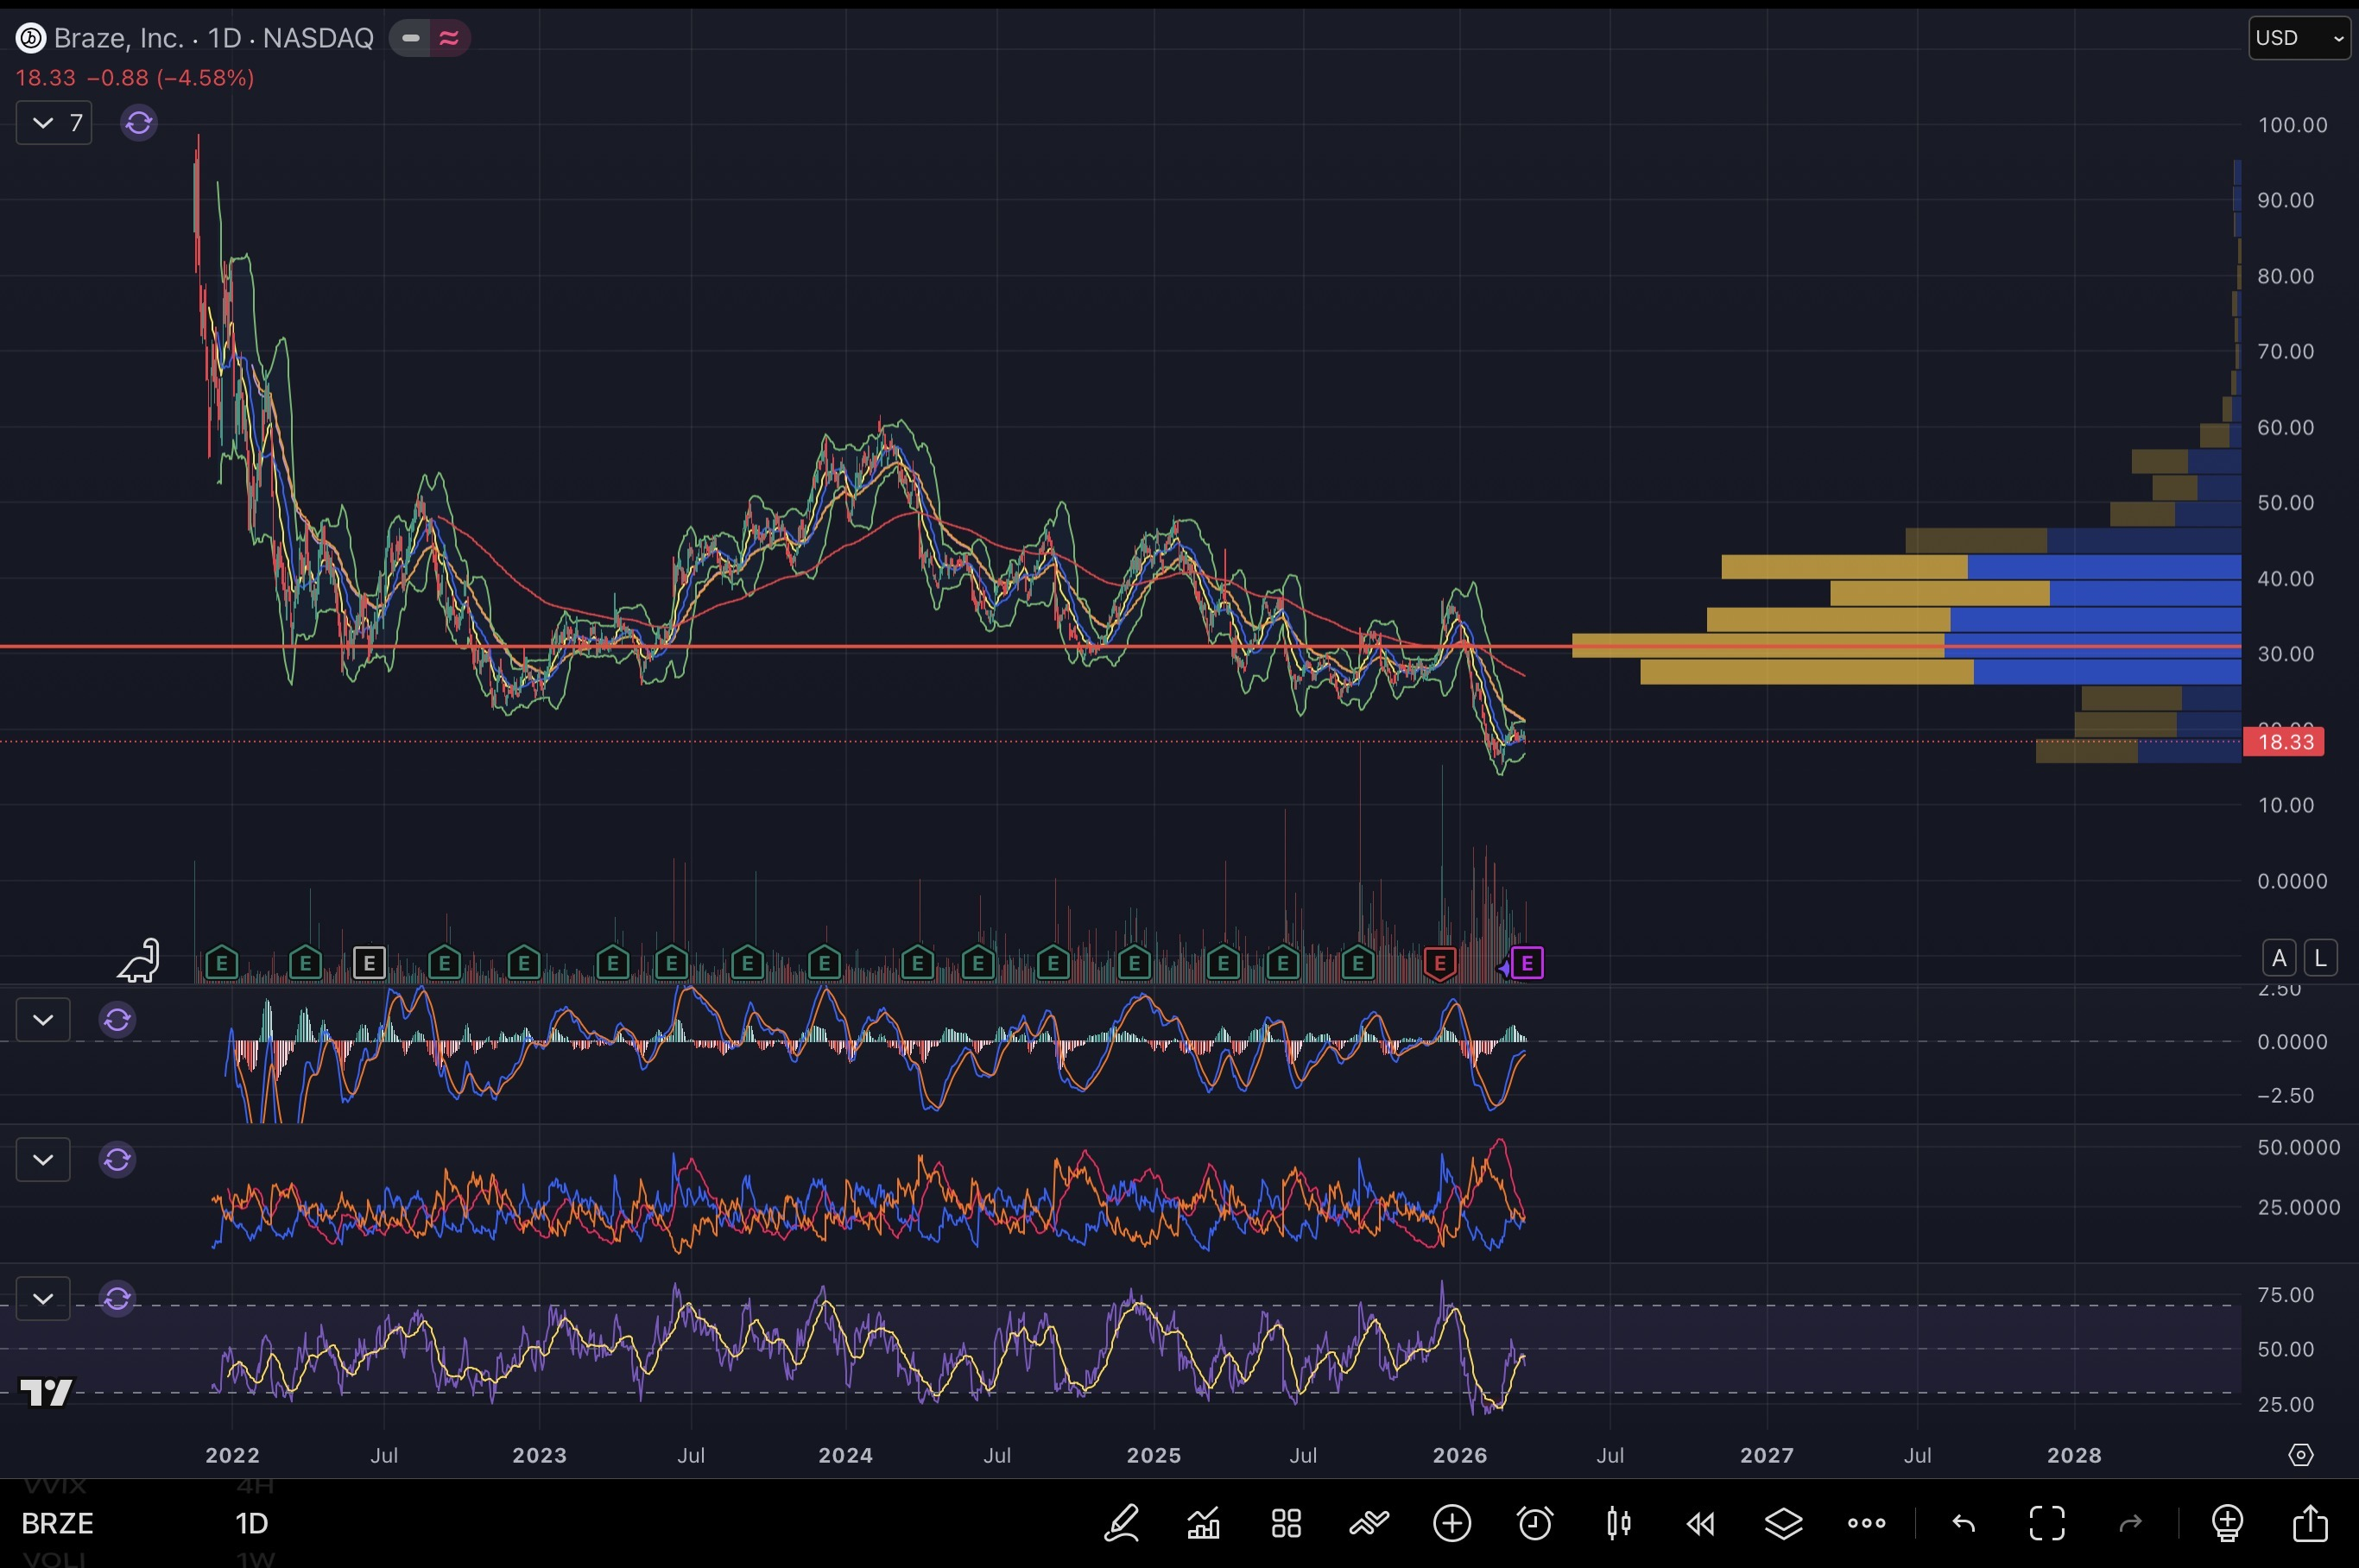The width and height of the screenshot is (2359, 1568).
Task: Toggle log scale with L button
Action: click(2320, 958)
